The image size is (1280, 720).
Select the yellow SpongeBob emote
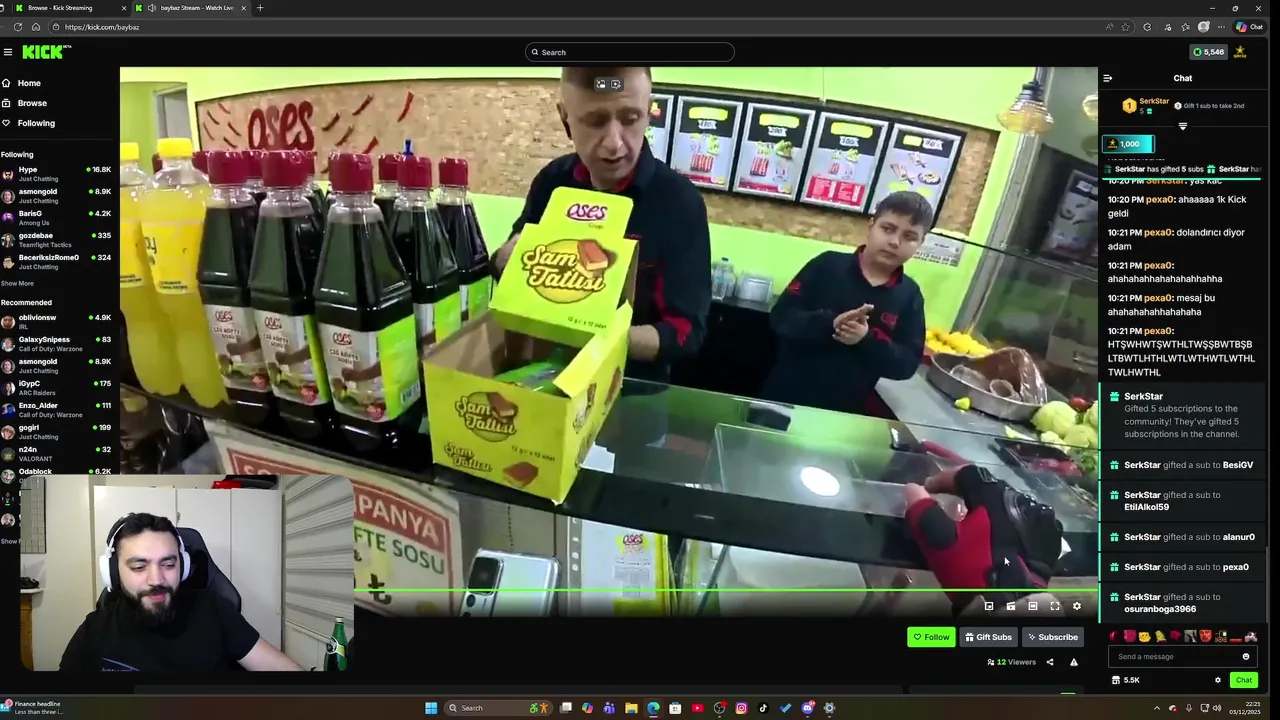[x=1144, y=636]
